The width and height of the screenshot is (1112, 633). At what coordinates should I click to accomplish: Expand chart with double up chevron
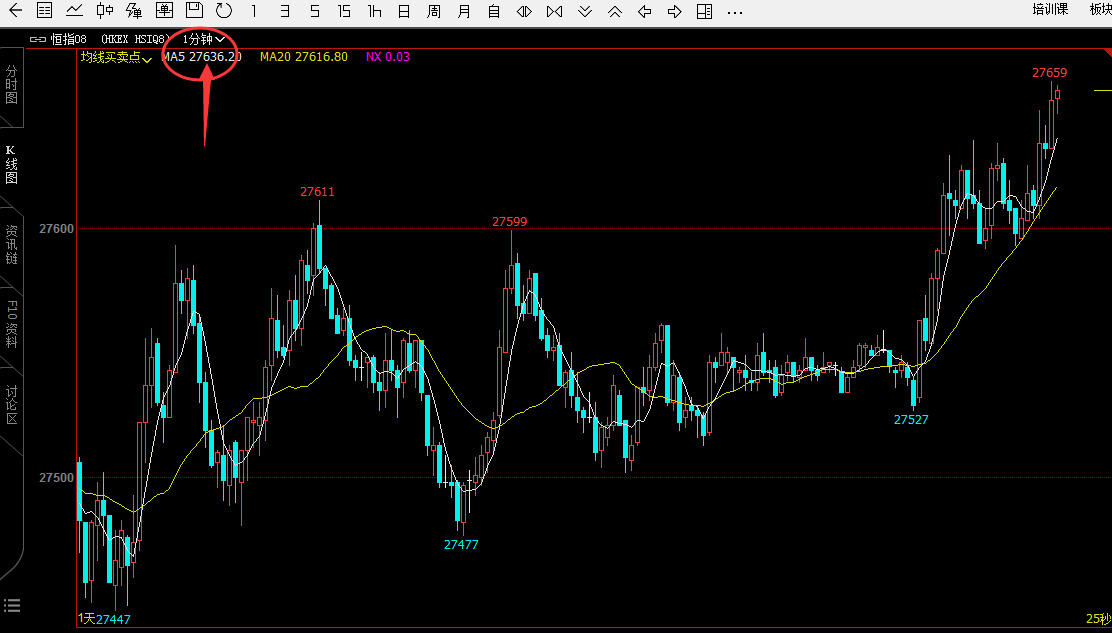click(x=614, y=11)
